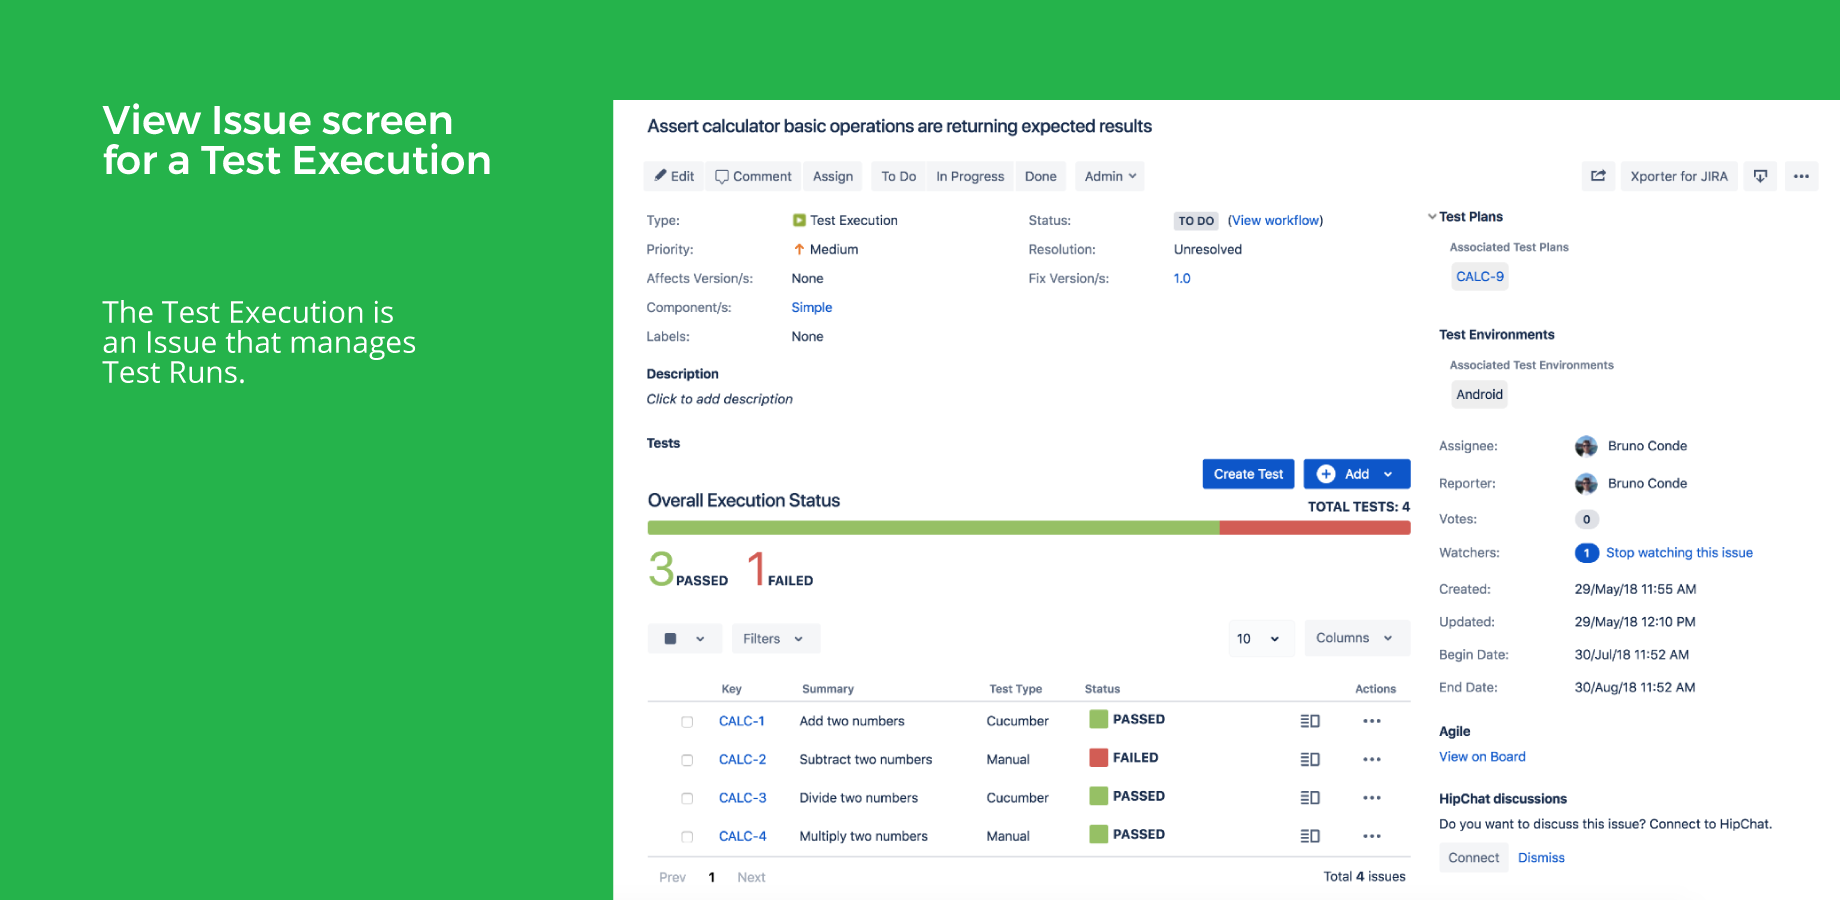The width and height of the screenshot is (1840, 900).
Task: Open actions menu for CALC-1 row
Action: [1372, 721]
